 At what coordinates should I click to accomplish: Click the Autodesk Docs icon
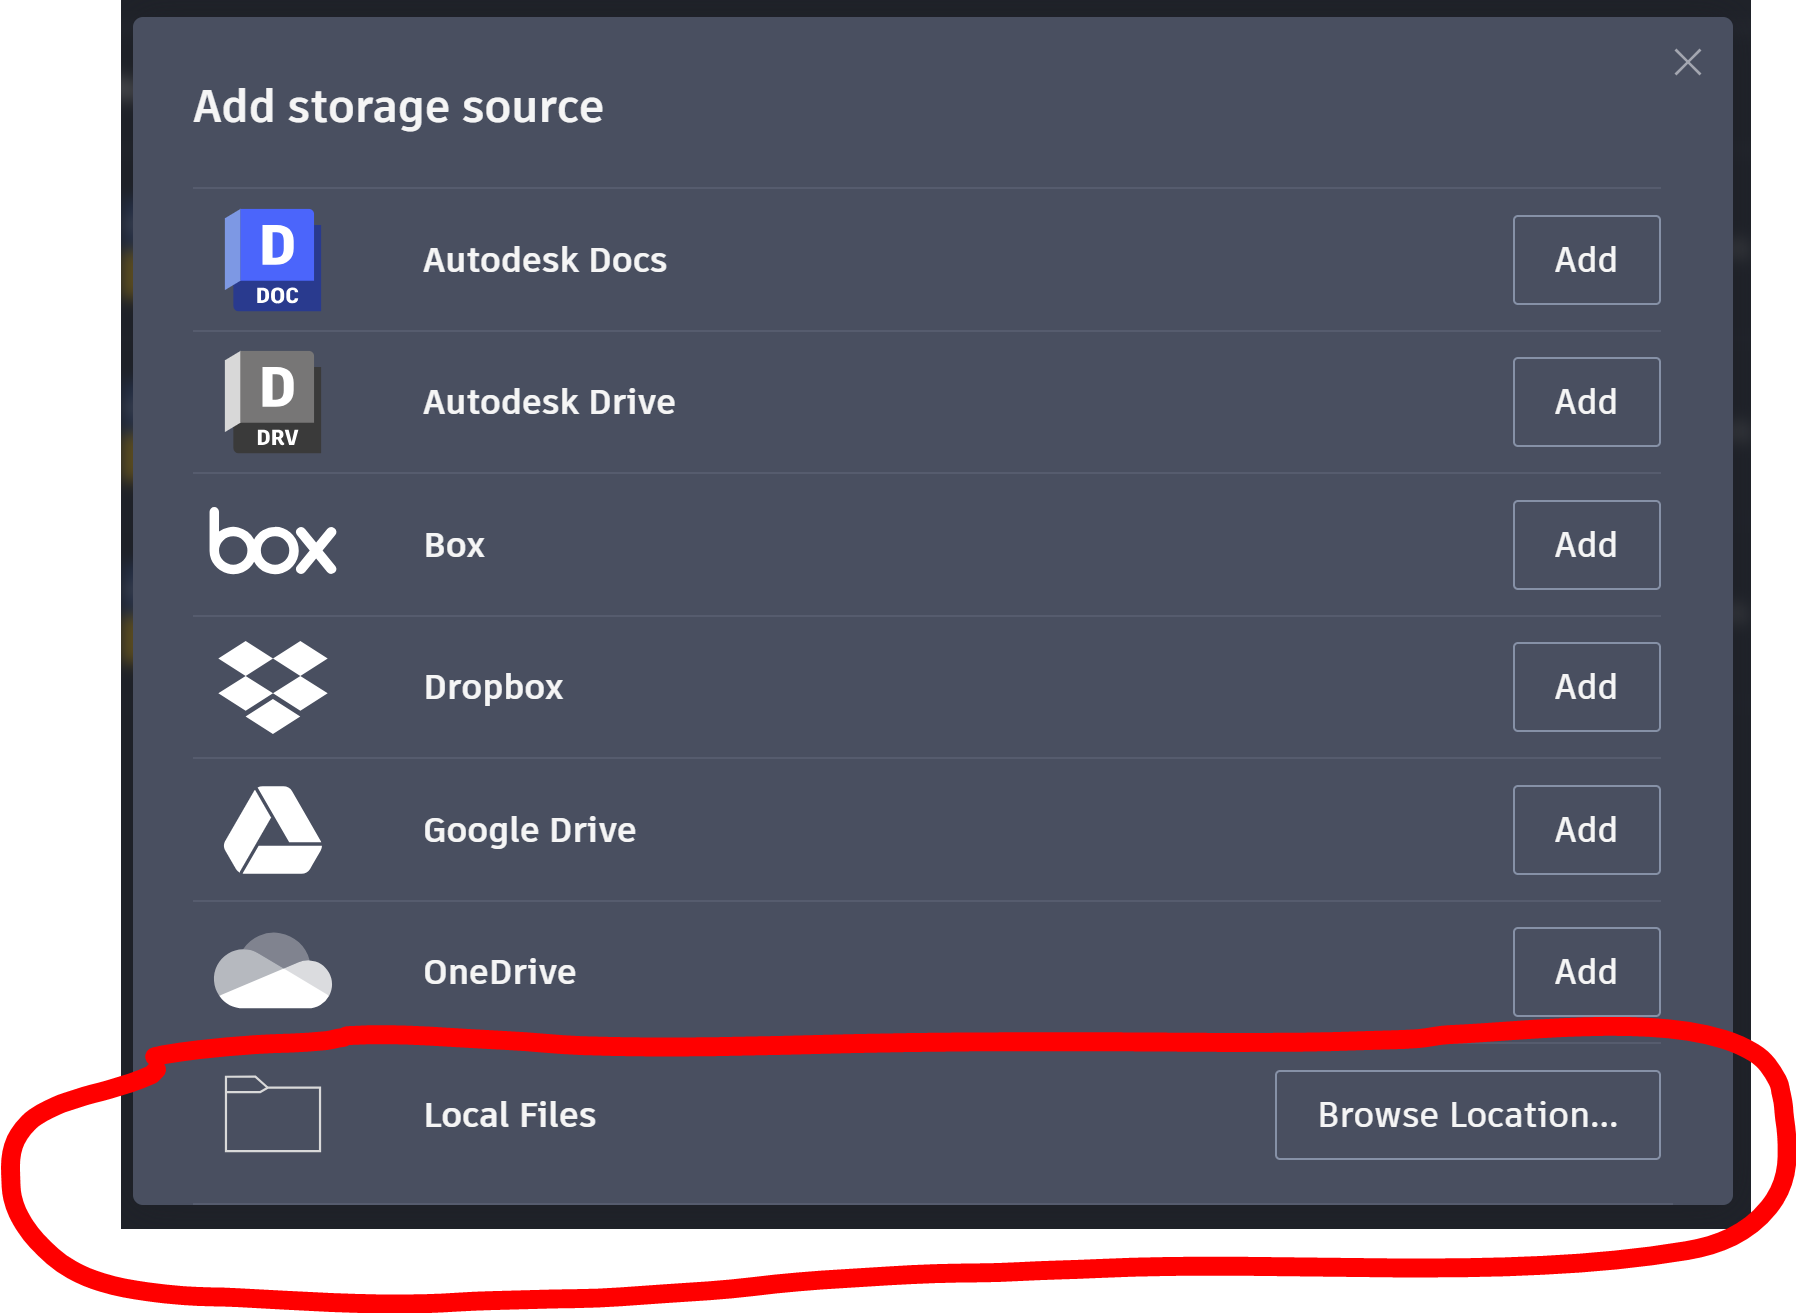click(x=273, y=260)
